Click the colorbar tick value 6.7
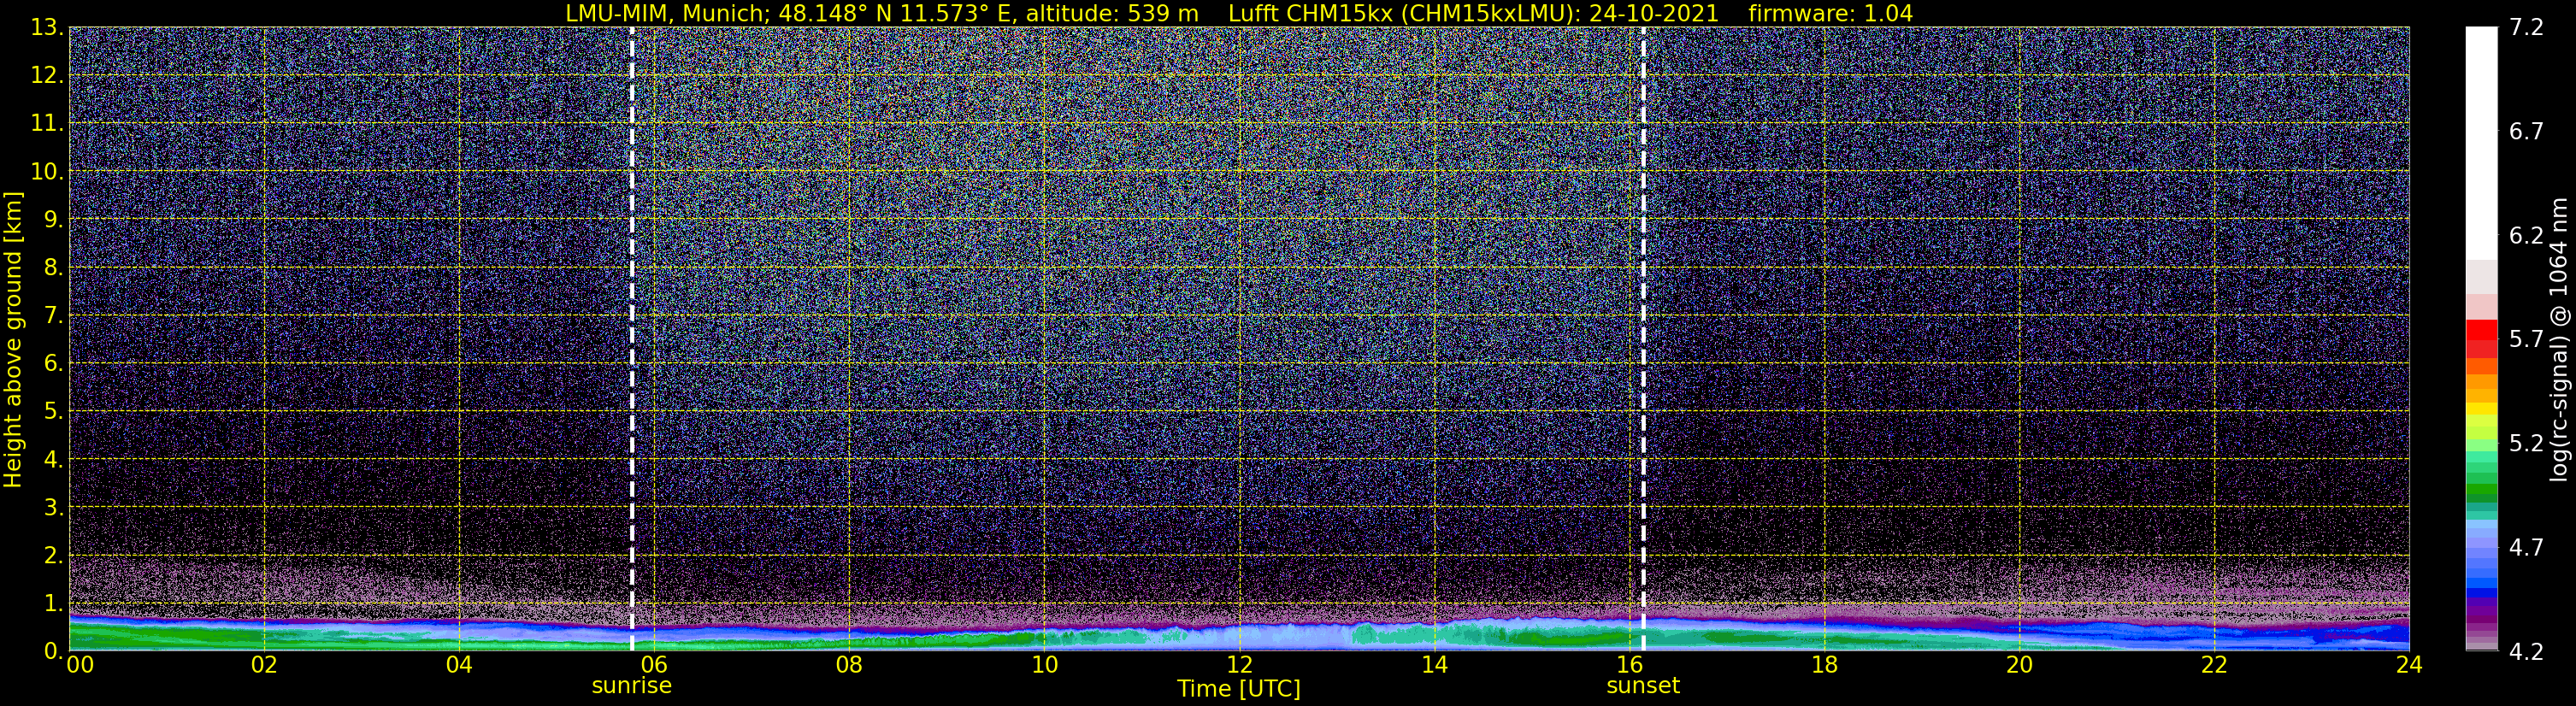Image resolution: width=2576 pixels, height=706 pixels. pos(2526,132)
